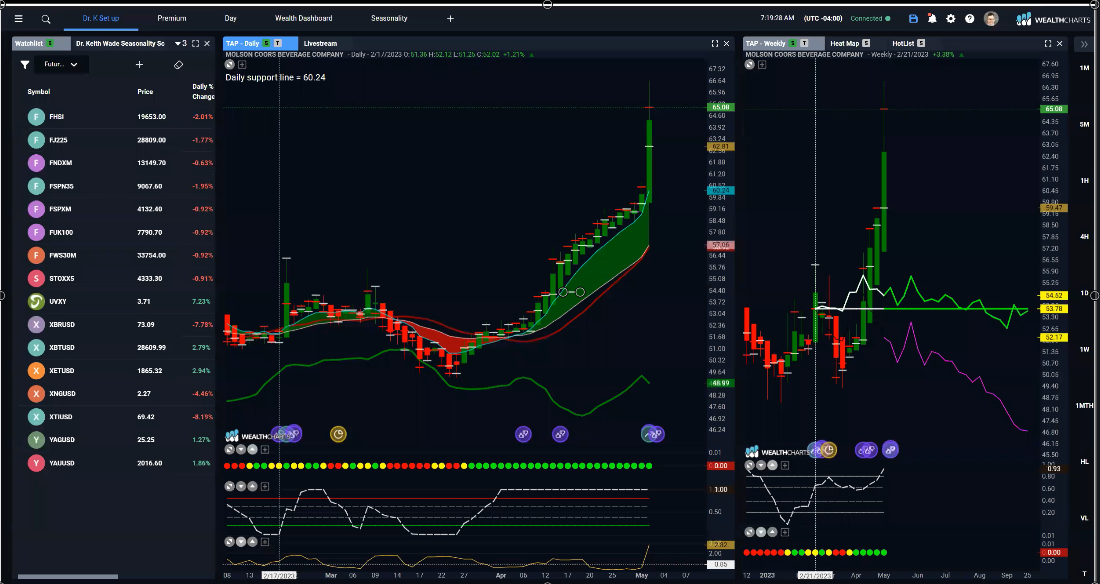Image resolution: width=1100 pixels, height=584 pixels.
Task: Open the user profile avatar
Action: pos(991,19)
